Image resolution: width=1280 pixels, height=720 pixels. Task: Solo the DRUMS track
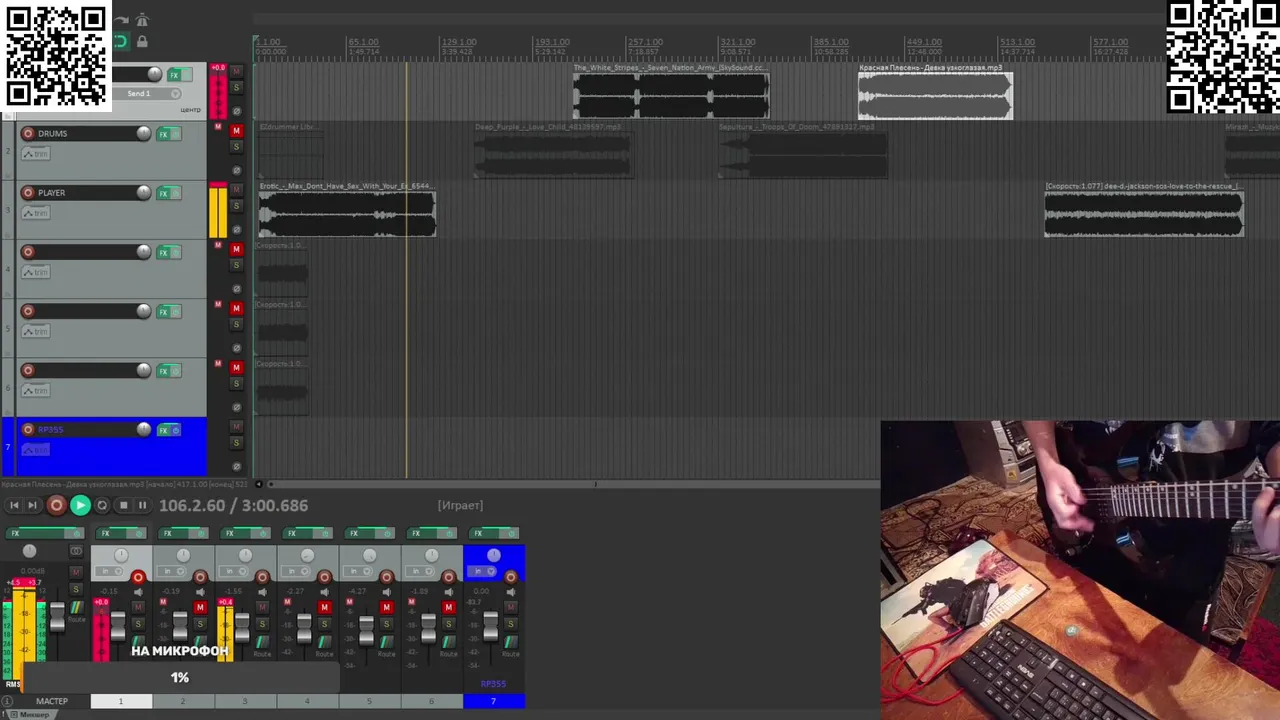(237, 147)
